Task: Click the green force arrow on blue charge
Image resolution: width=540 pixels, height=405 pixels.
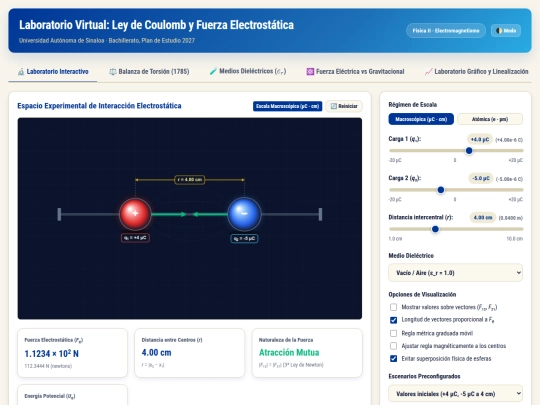Action: coord(210,214)
